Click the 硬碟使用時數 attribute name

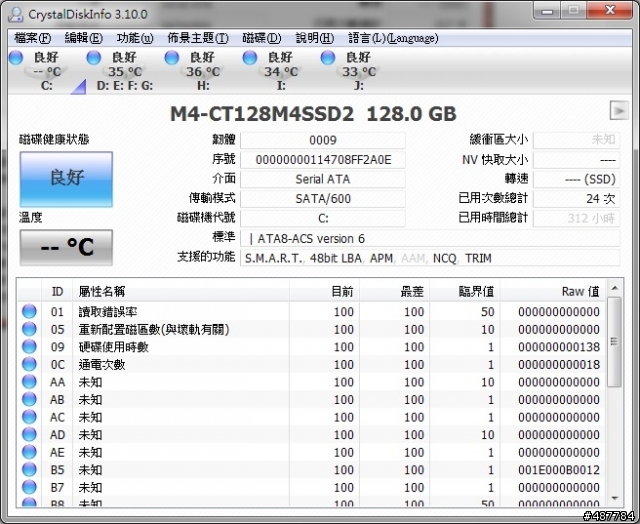(x=113, y=347)
